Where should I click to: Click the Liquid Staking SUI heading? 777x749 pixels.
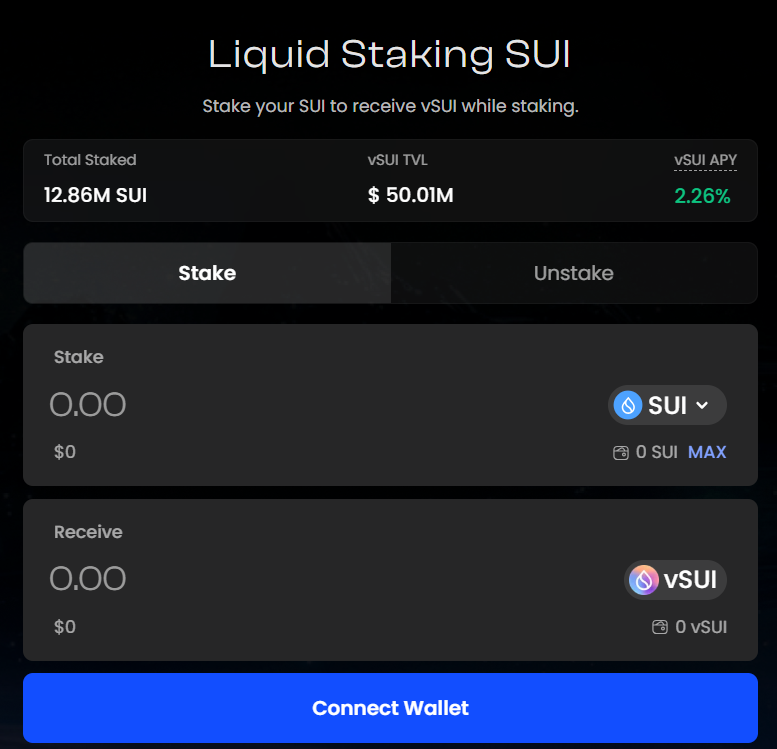pos(389,54)
